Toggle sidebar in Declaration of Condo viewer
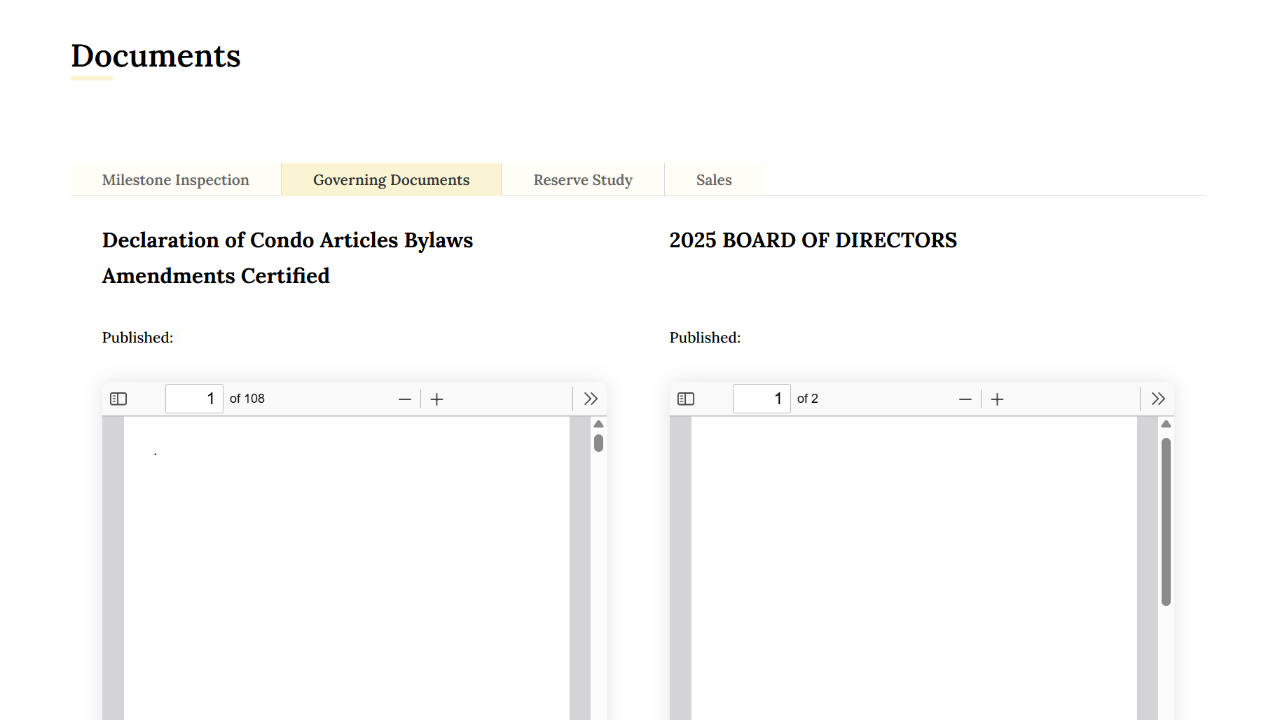The image size is (1280, 720). (x=118, y=399)
